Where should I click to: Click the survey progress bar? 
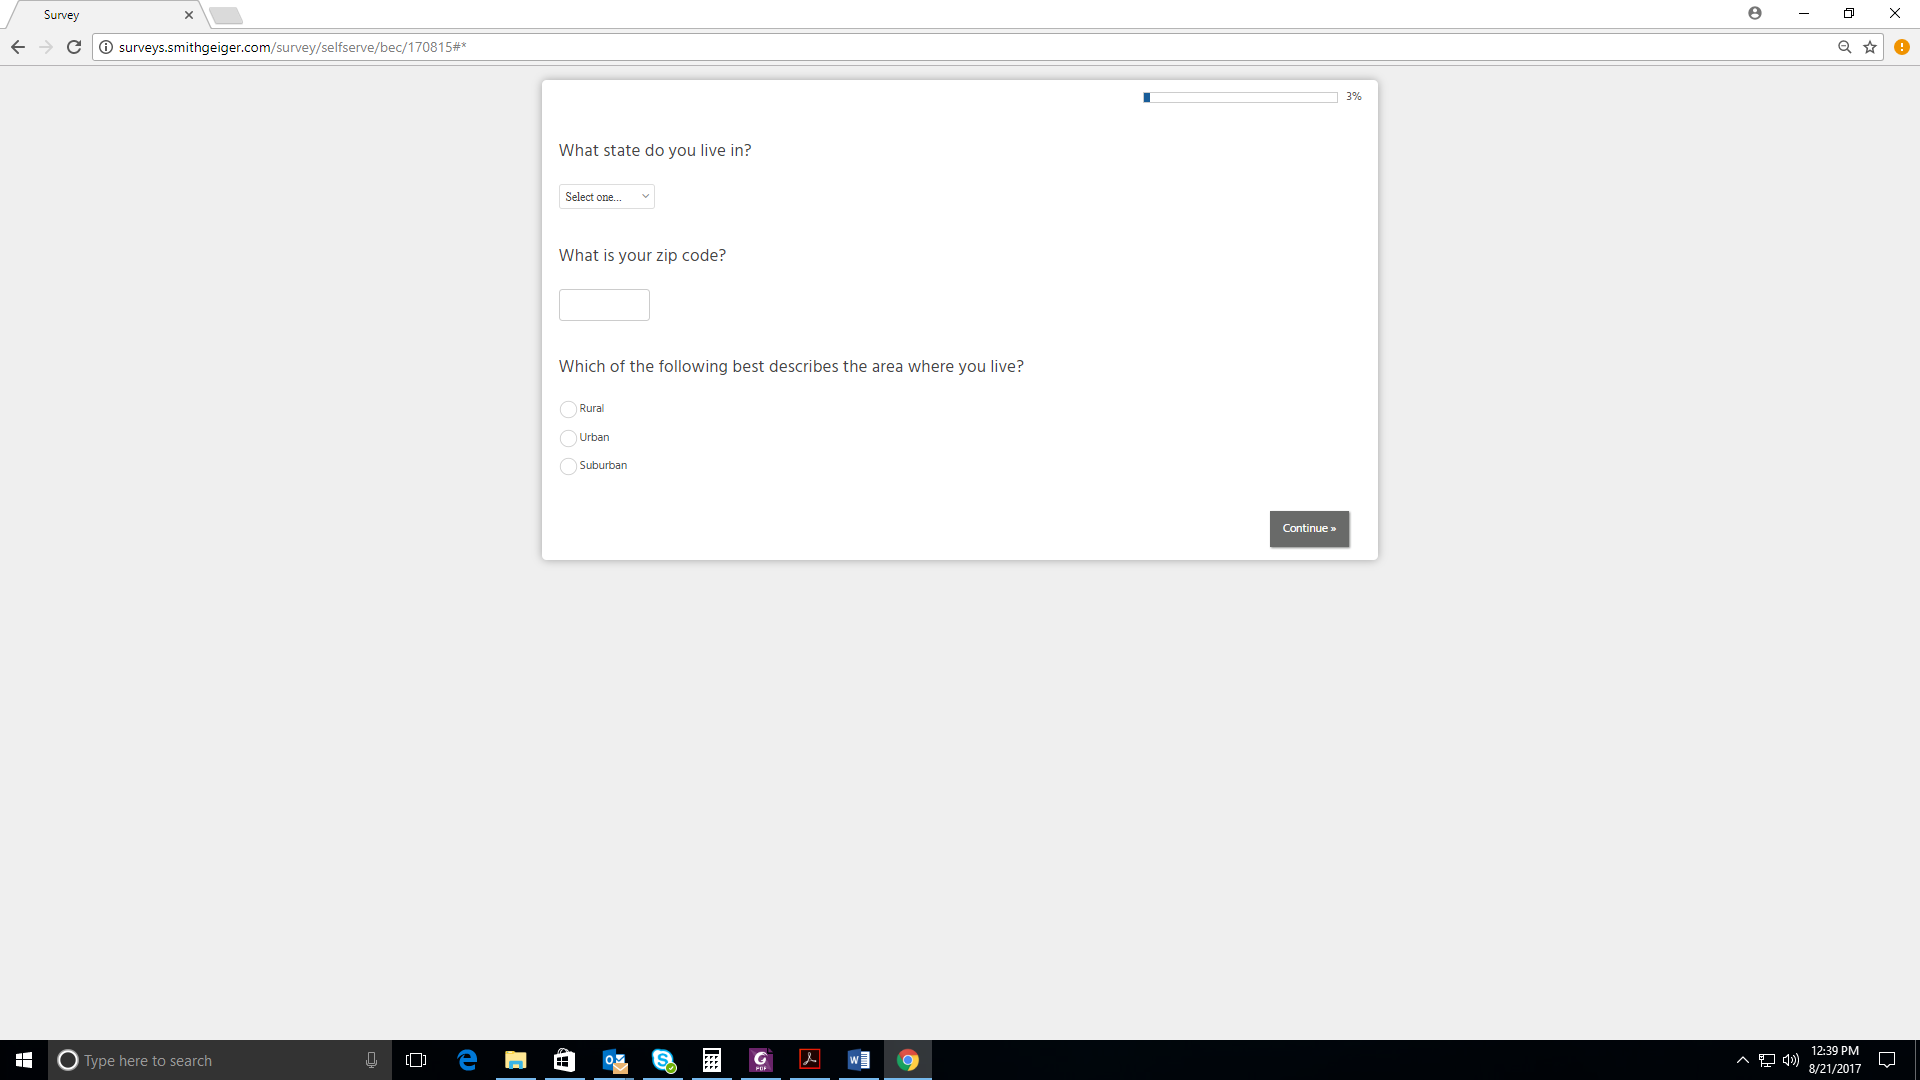tap(1240, 97)
